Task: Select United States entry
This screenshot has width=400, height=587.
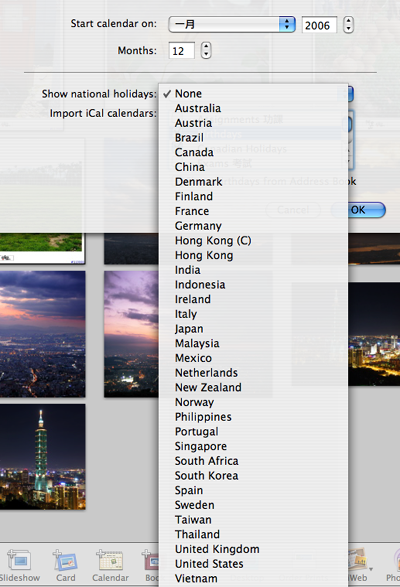Action: click(x=254, y=564)
